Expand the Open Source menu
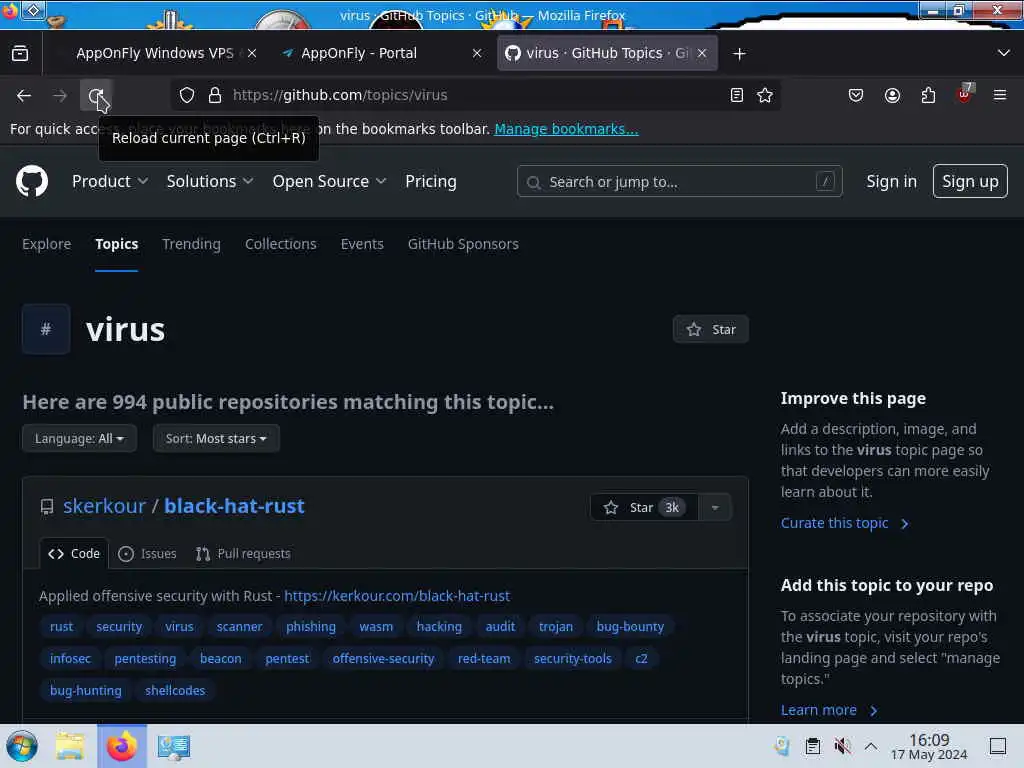This screenshot has height=768, width=1024. coord(329,182)
